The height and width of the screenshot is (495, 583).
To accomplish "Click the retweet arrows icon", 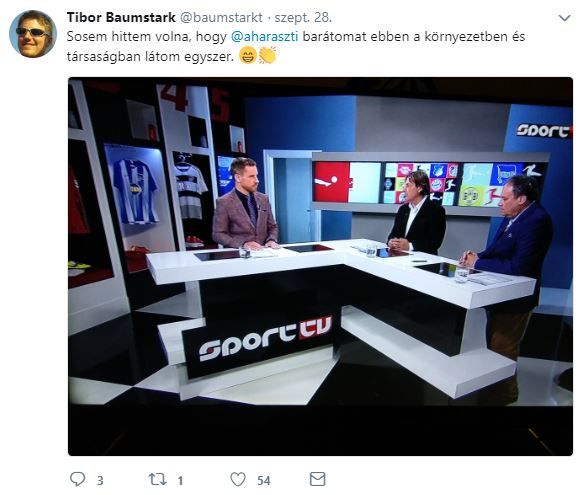I will pos(158,479).
